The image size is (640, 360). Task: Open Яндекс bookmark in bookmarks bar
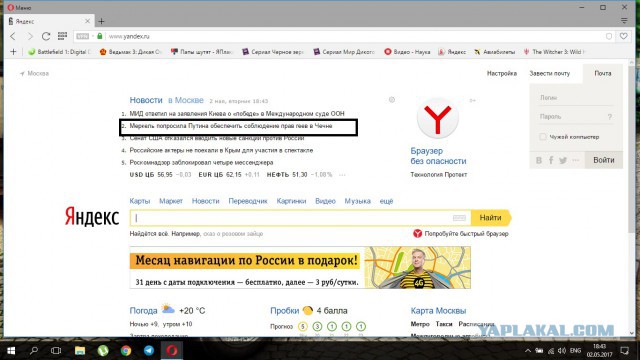pyautogui.click(x=452, y=52)
